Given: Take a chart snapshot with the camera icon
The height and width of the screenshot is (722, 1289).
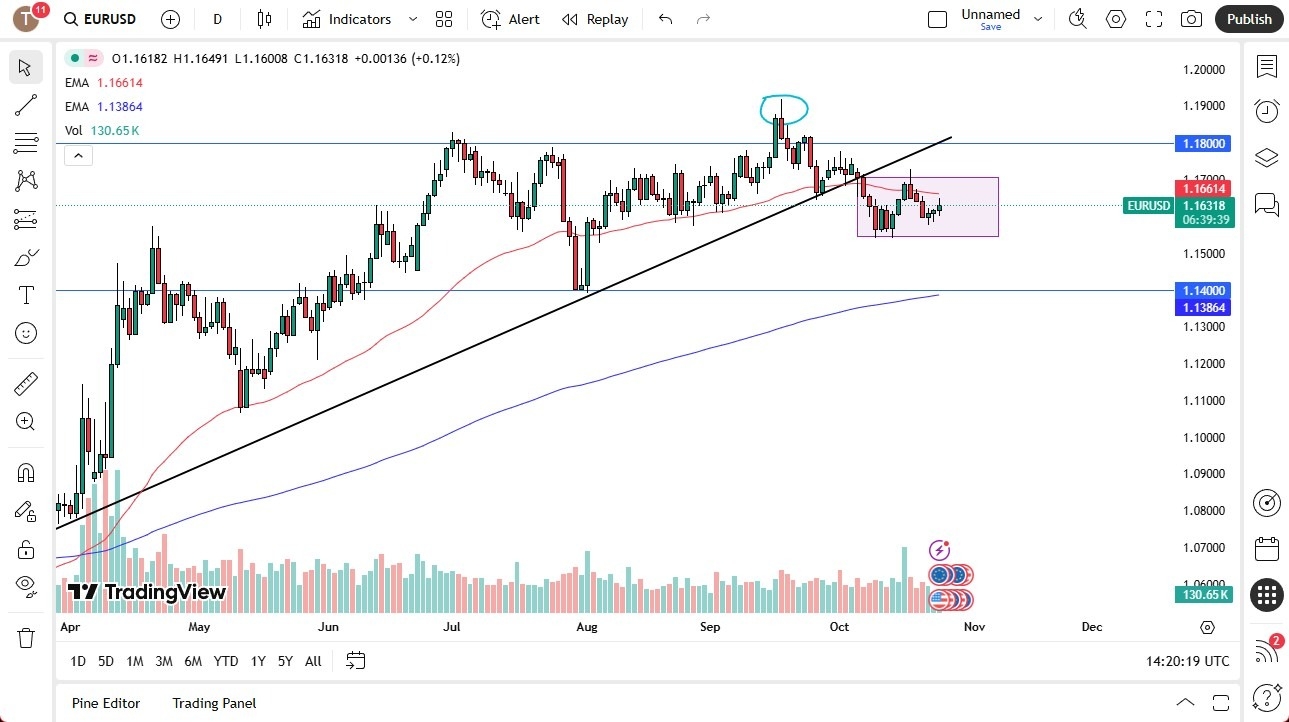Looking at the screenshot, I should 1190,19.
